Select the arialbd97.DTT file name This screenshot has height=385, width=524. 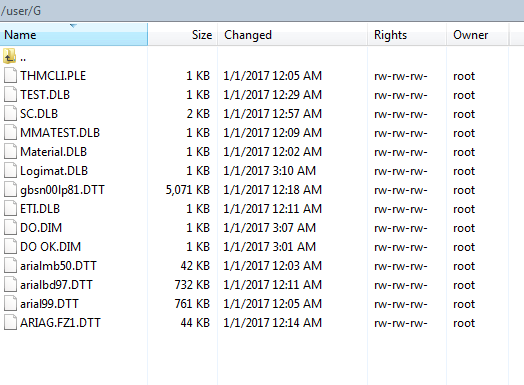tap(56, 285)
